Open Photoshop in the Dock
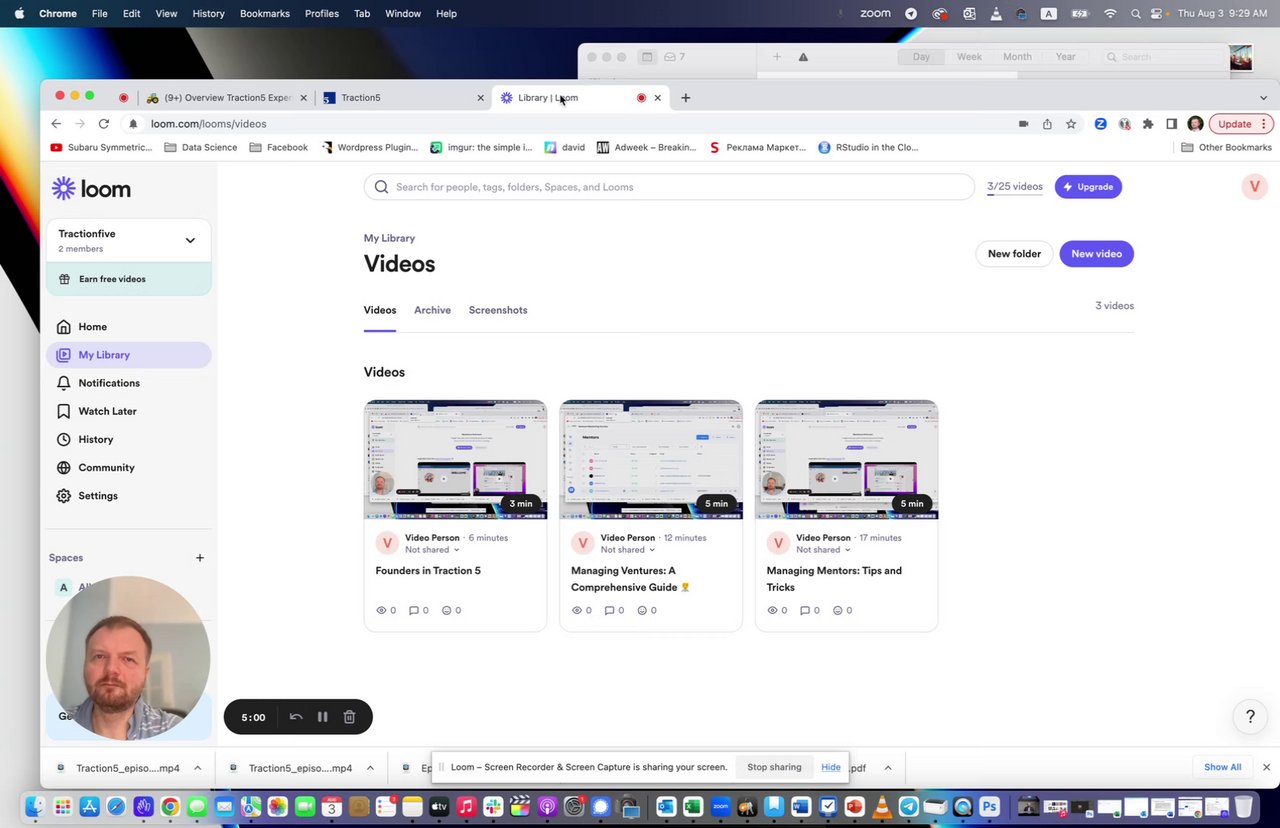 pyautogui.click(x=989, y=807)
